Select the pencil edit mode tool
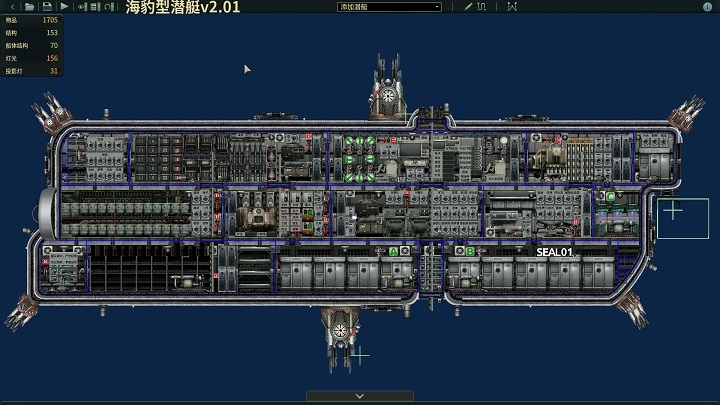The height and width of the screenshot is (405, 720). [x=468, y=6]
